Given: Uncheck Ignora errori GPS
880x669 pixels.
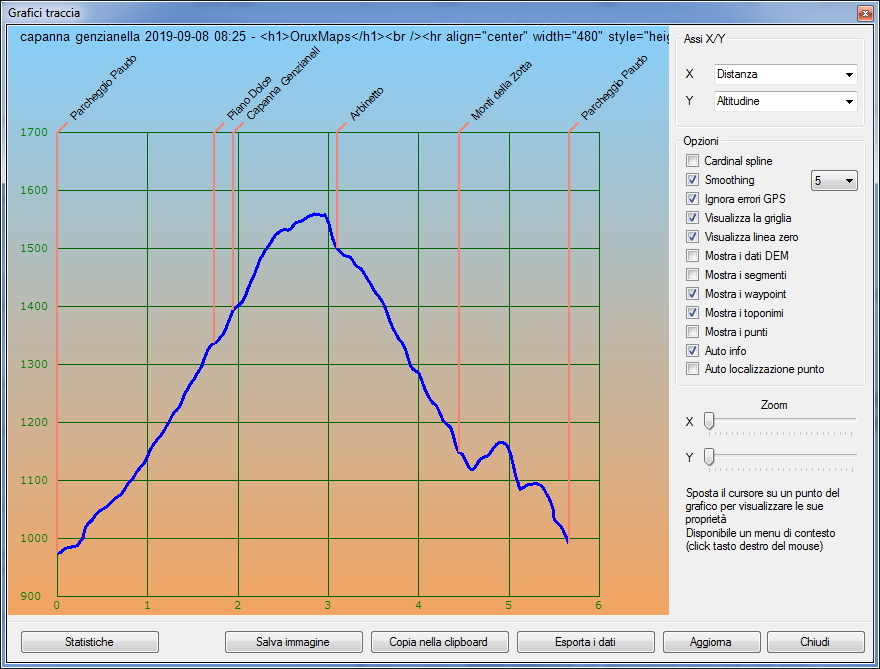Looking at the screenshot, I should (x=692, y=199).
